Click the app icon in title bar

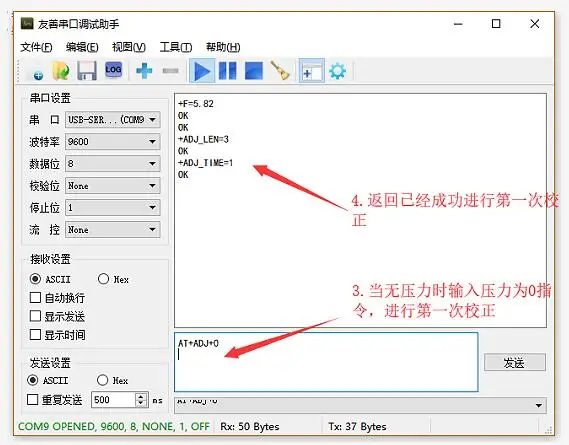27,24
